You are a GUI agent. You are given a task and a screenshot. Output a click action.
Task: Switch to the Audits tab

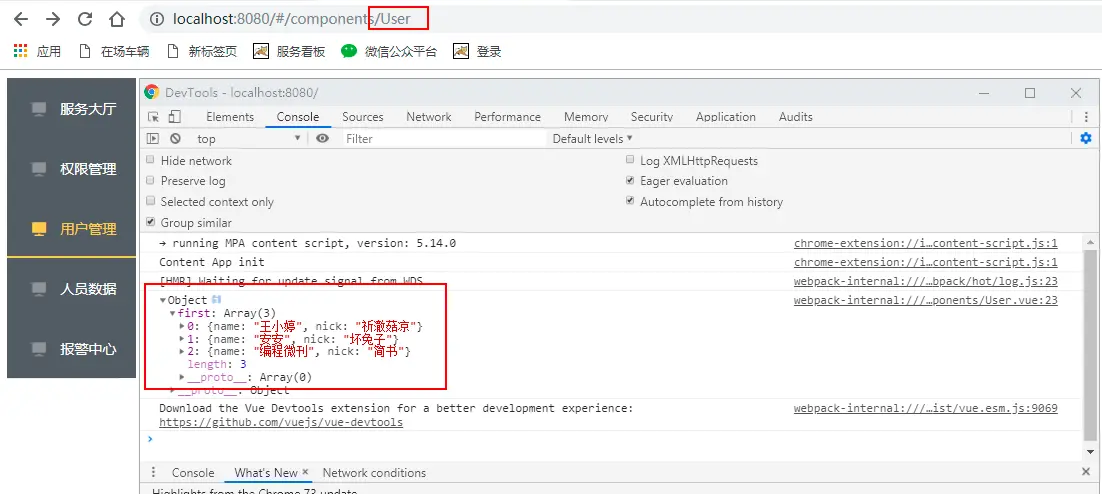point(796,117)
